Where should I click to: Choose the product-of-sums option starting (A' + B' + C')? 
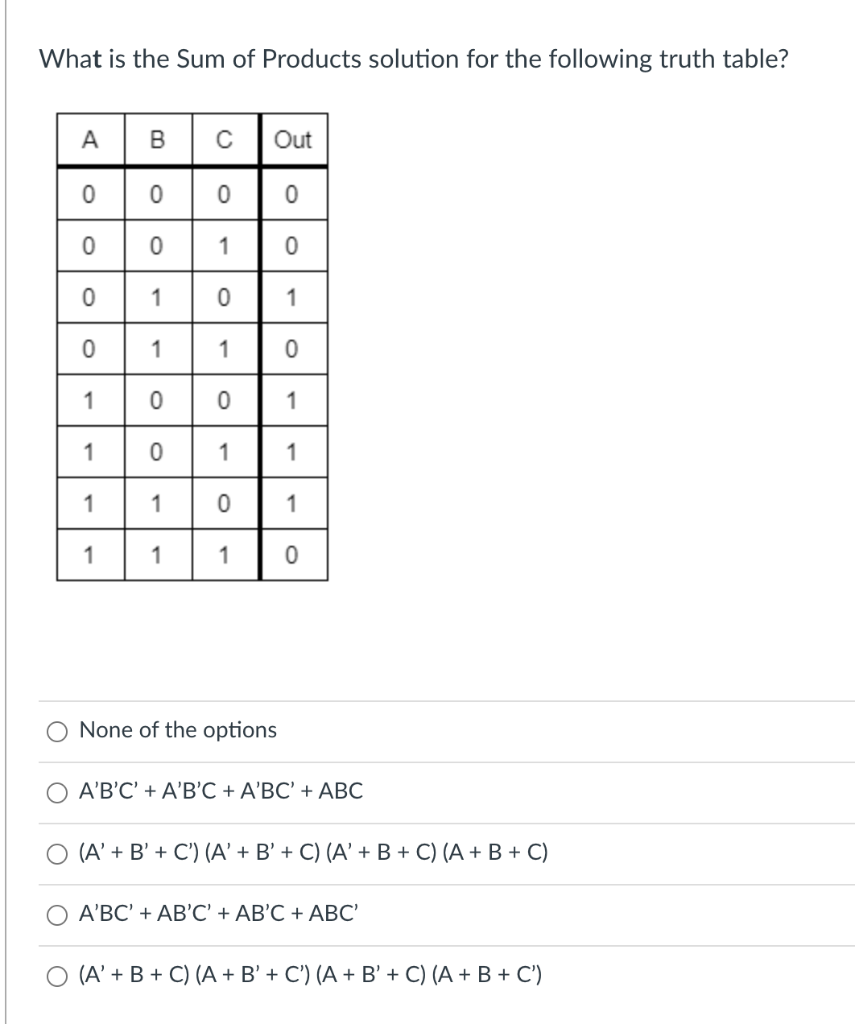pyautogui.click(x=57, y=851)
